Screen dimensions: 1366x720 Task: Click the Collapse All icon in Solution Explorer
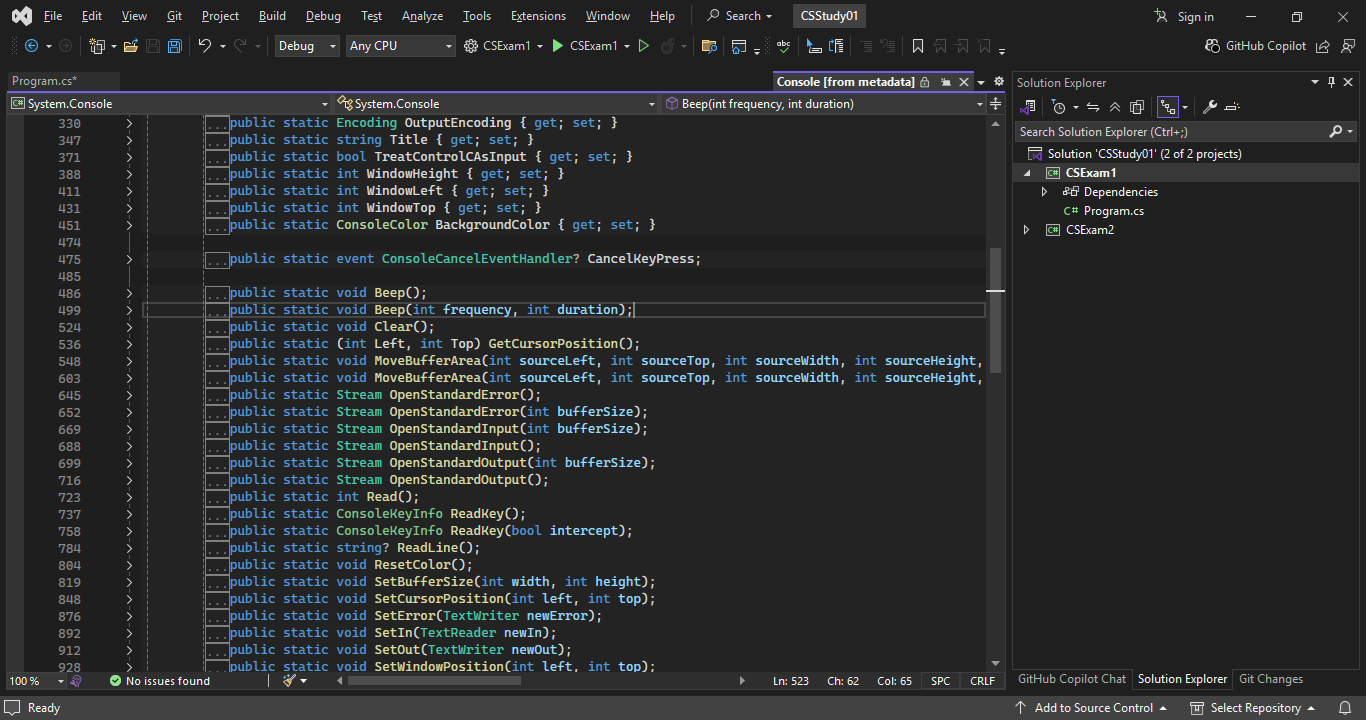1115,107
